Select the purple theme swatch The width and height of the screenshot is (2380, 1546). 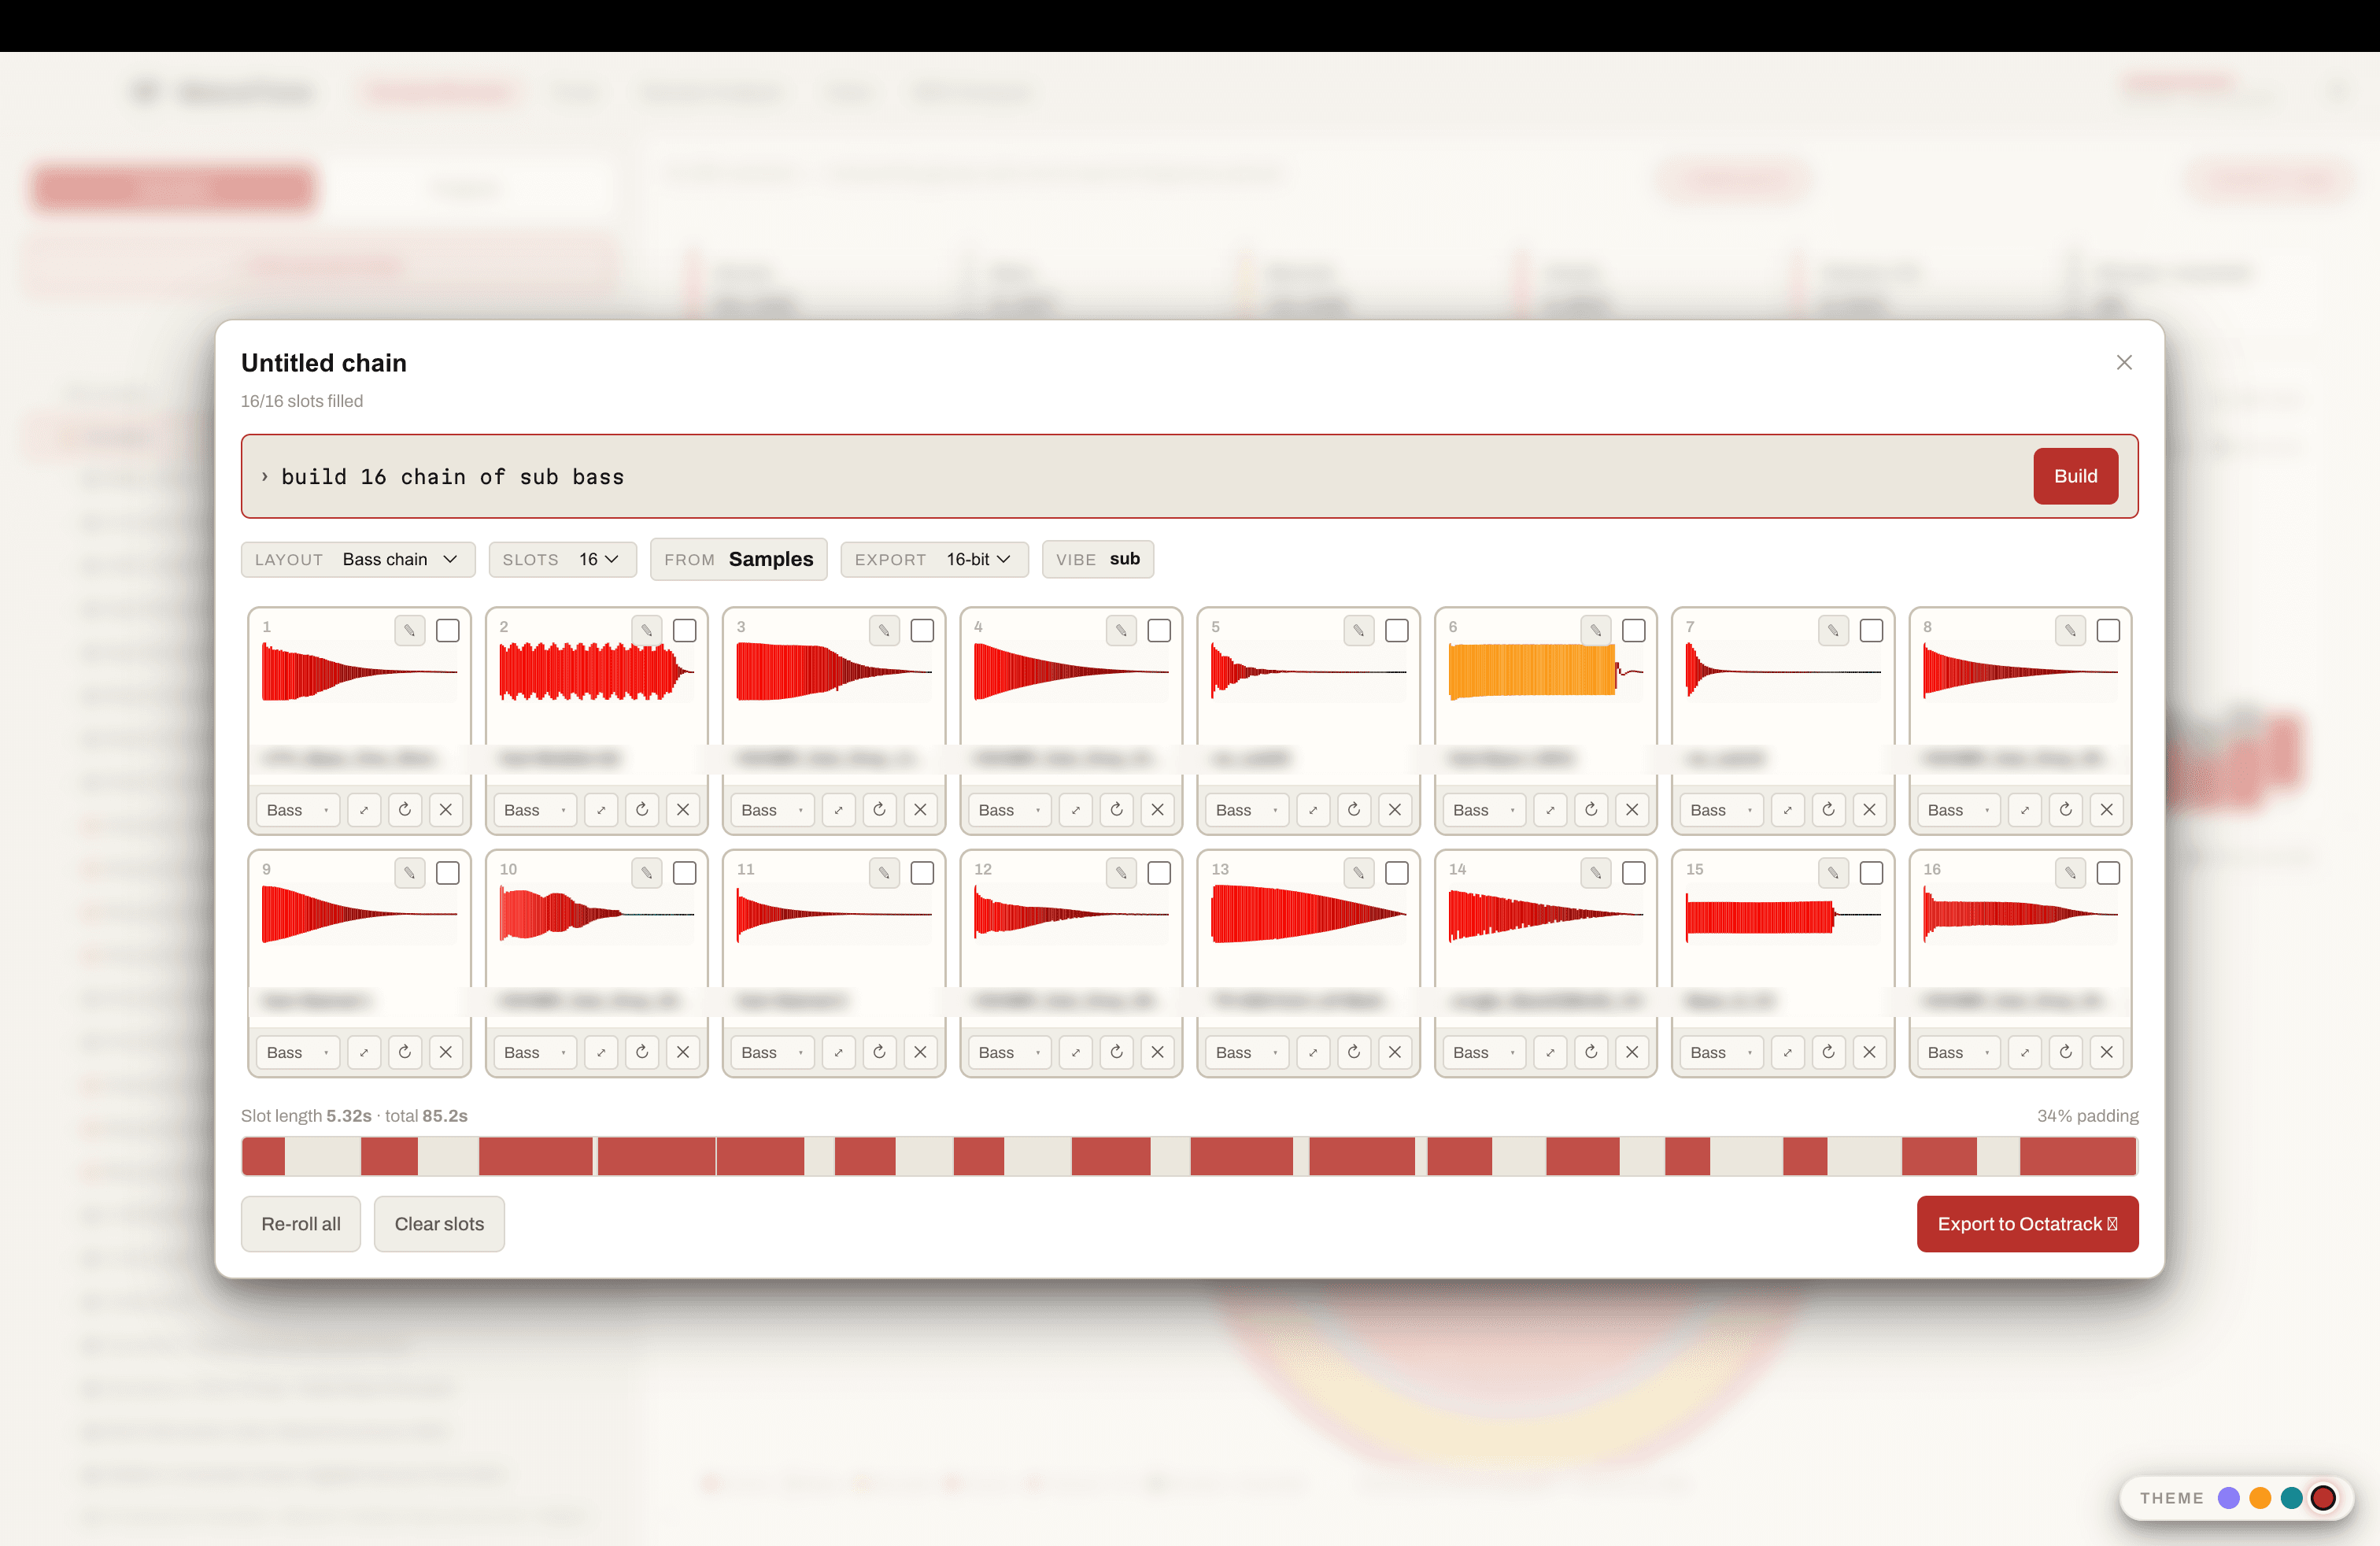(2228, 1497)
